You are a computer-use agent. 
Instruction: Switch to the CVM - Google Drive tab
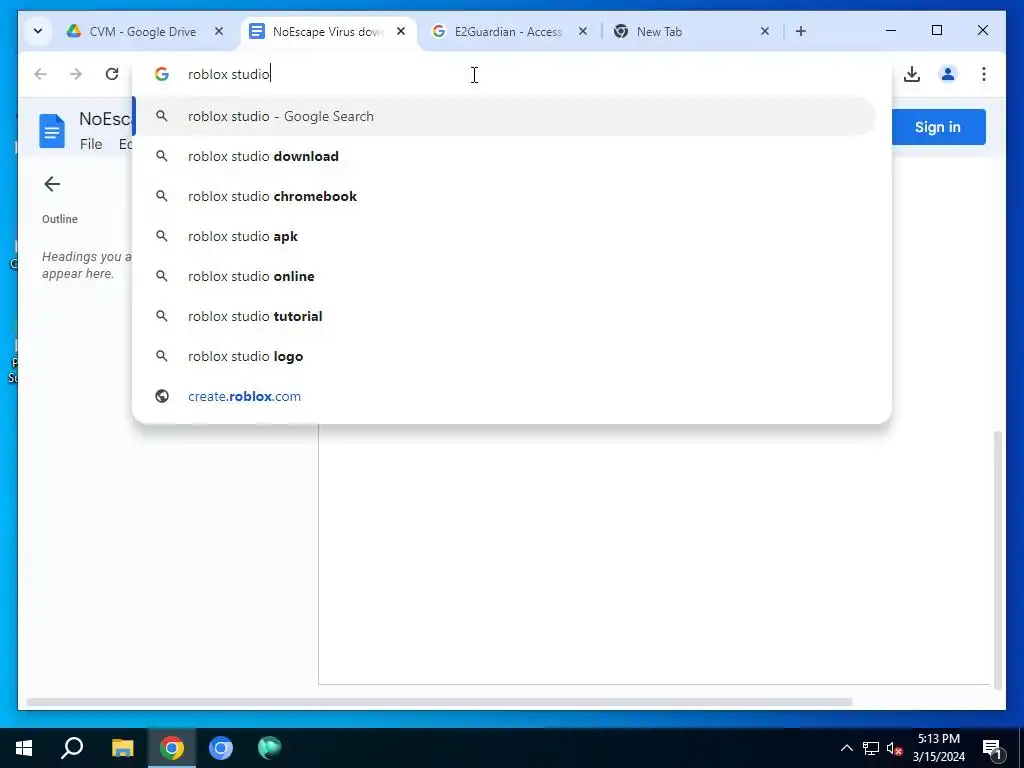coord(143,31)
